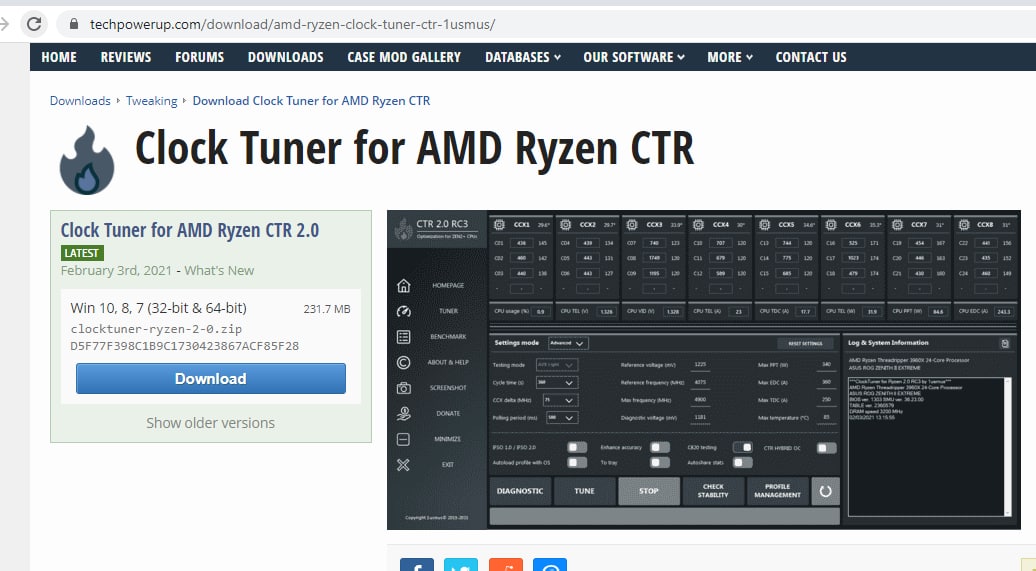This screenshot has height=571, width=1036.
Task: Share the page via the Twitter icon
Action: click(x=461, y=564)
